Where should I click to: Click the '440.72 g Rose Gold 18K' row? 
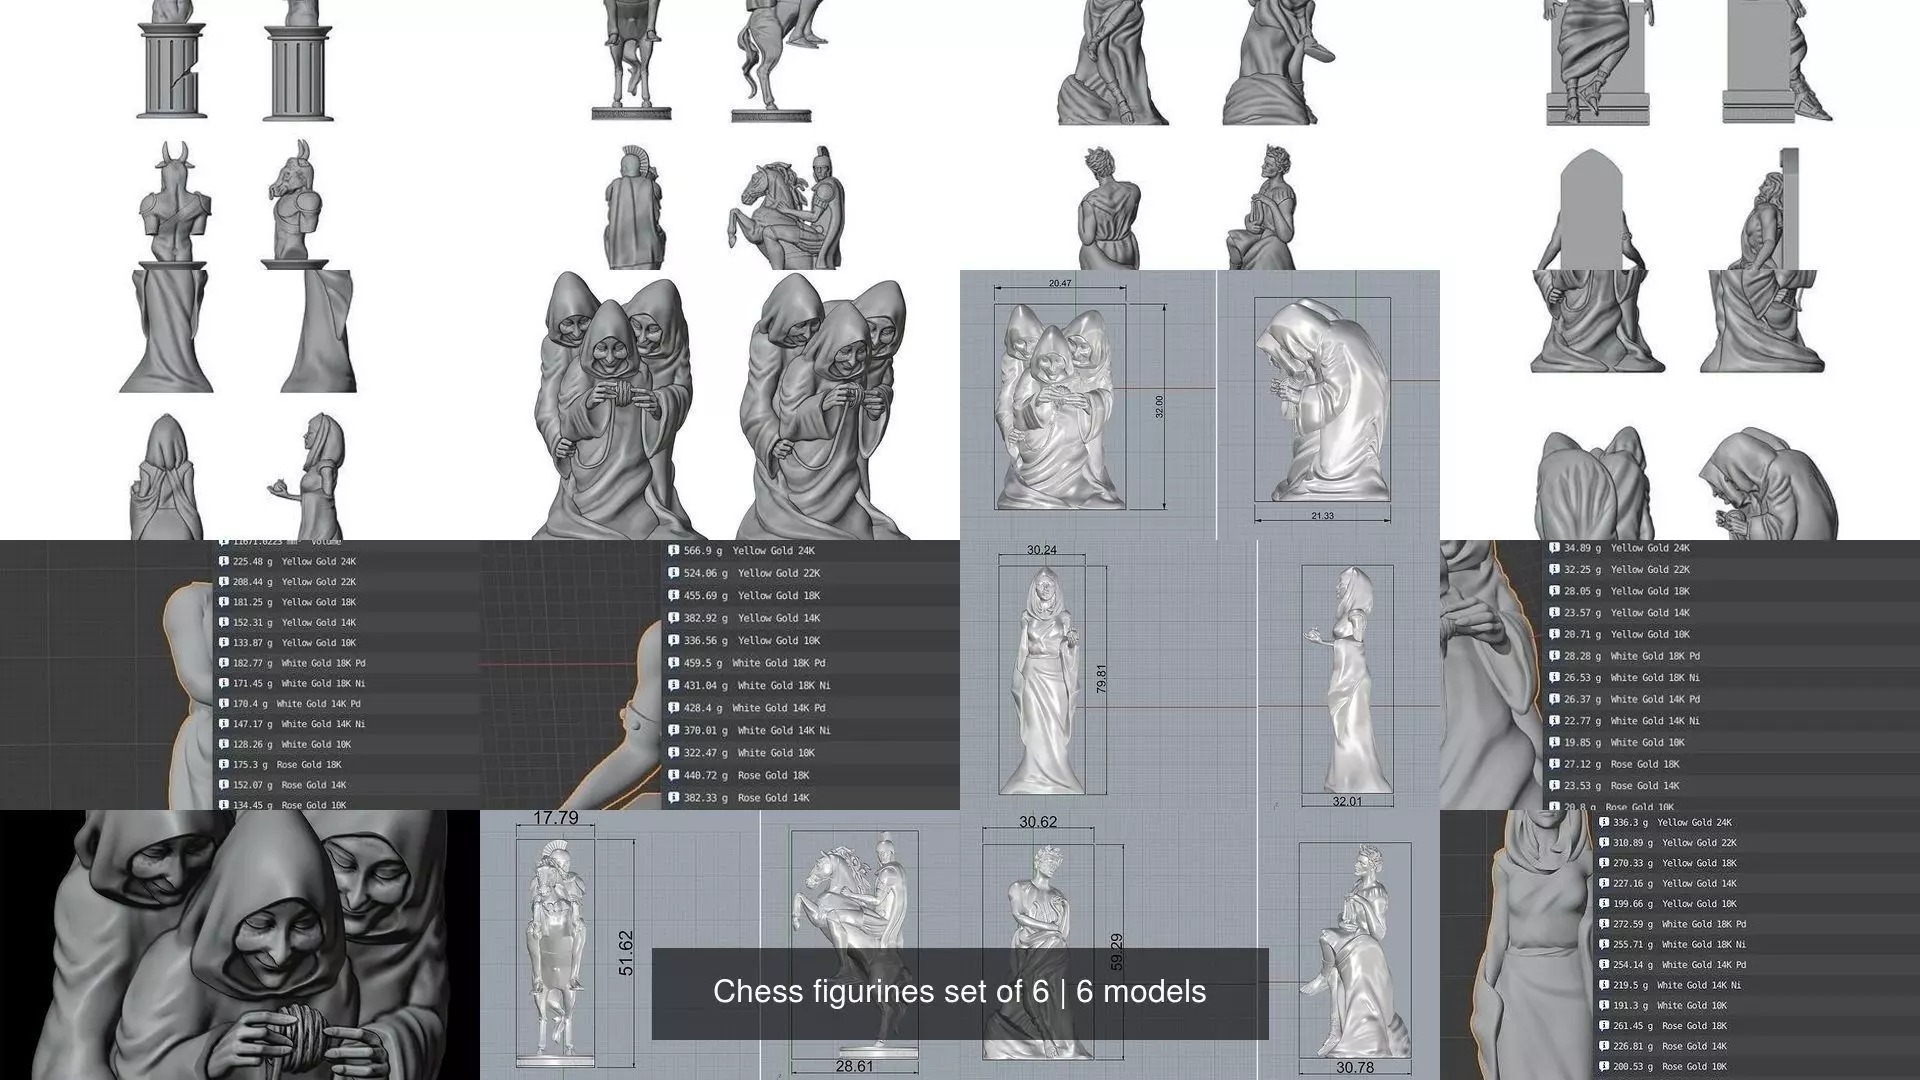(812, 775)
